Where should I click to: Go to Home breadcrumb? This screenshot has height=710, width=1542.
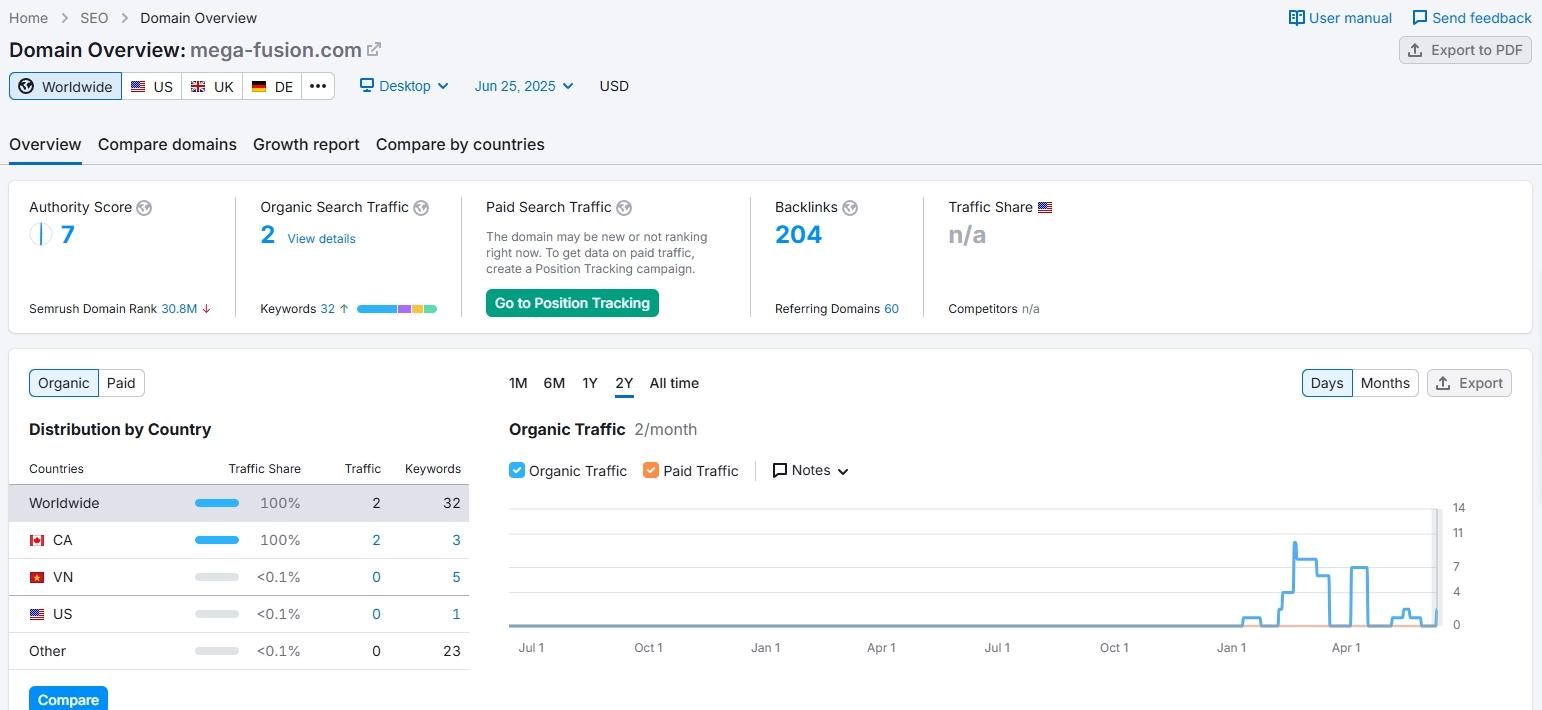click(x=28, y=18)
